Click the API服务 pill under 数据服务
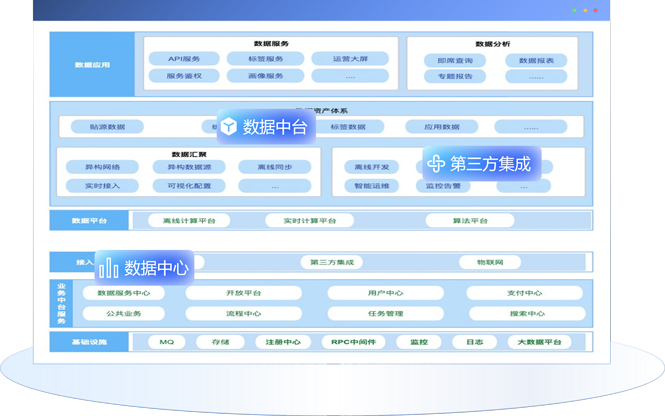 [184, 59]
